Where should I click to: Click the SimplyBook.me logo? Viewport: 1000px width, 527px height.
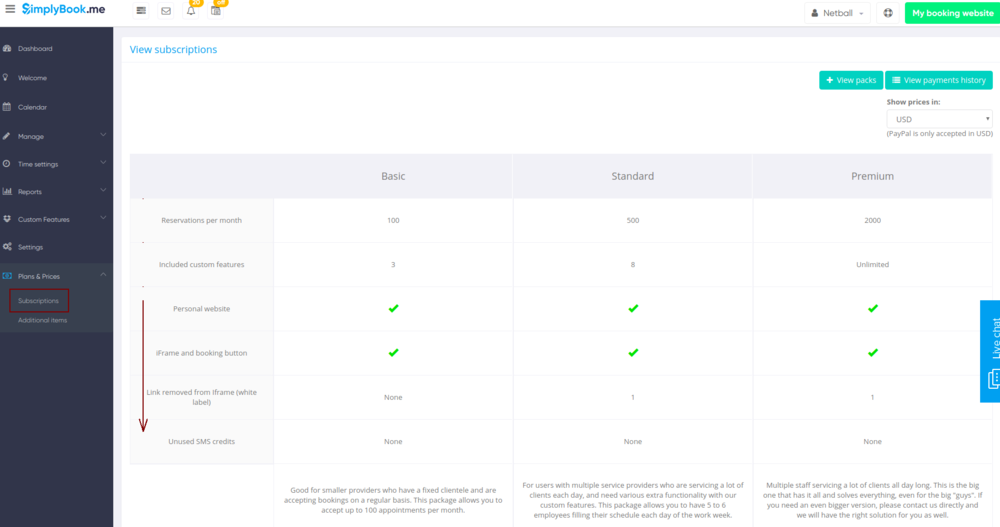pos(64,10)
